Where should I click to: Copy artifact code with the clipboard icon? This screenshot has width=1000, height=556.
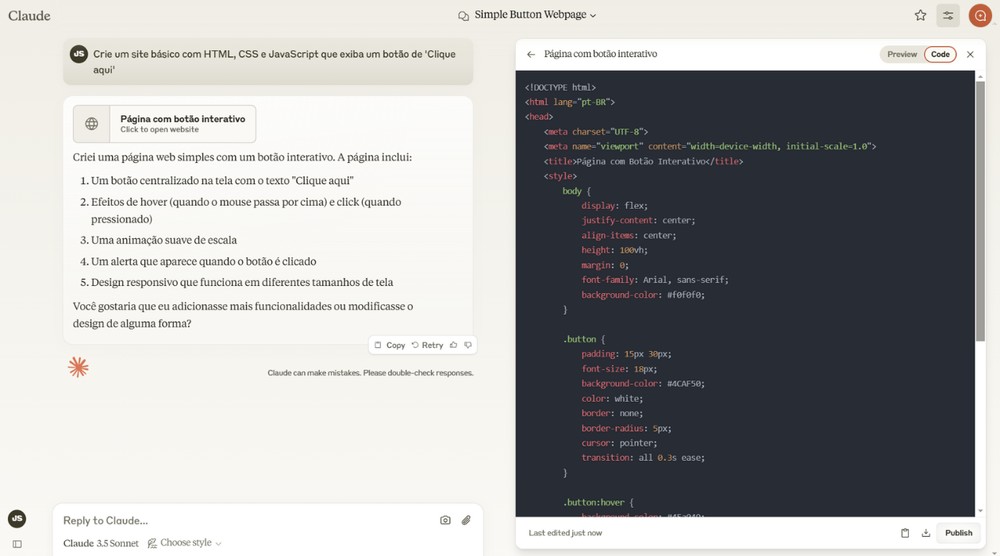tap(905, 533)
